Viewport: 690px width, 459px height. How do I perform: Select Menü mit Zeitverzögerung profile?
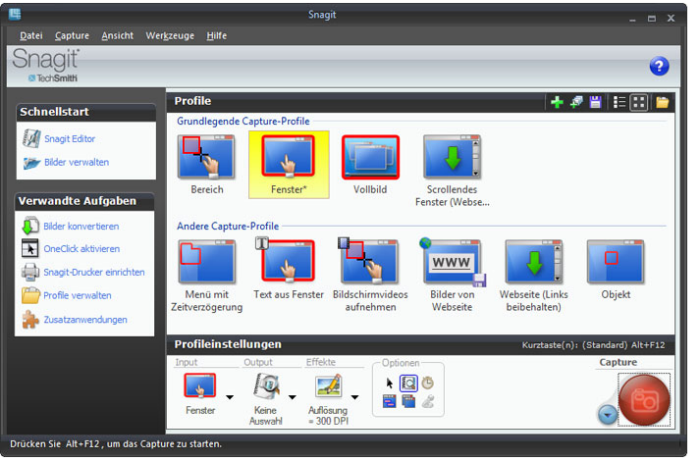click(x=206, y=275)
